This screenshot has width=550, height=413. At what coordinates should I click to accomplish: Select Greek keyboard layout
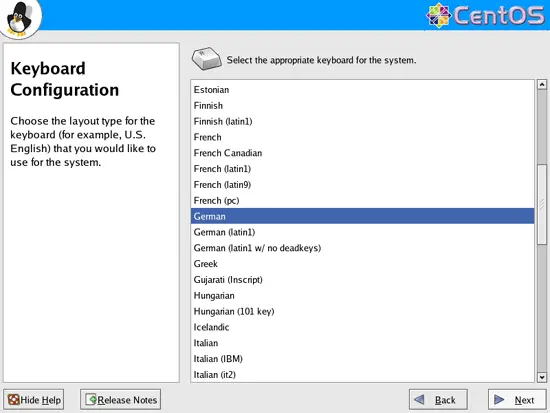coord(362,264)
